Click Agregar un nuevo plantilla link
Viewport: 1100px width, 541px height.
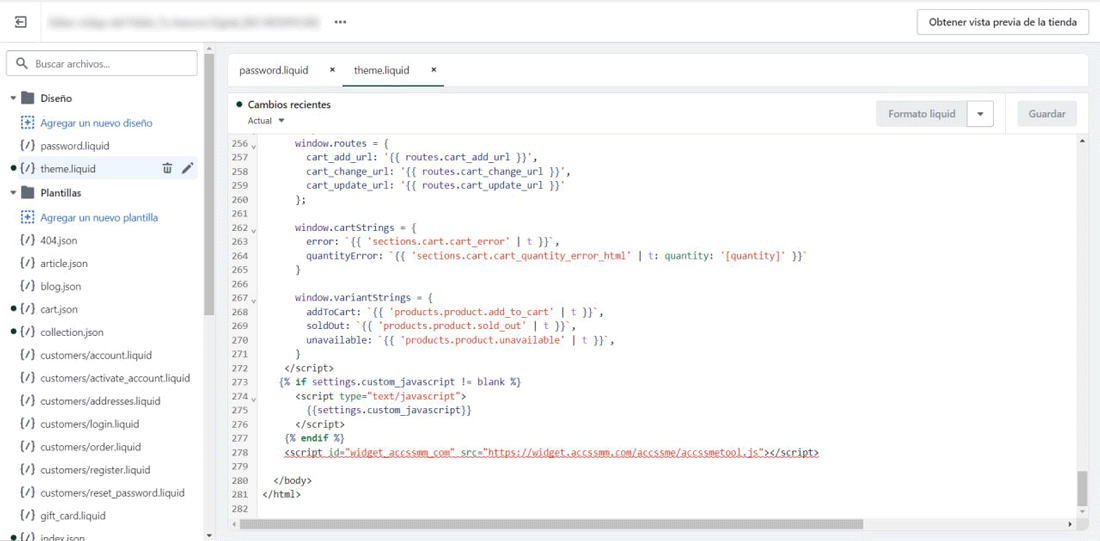coord(99,218)
